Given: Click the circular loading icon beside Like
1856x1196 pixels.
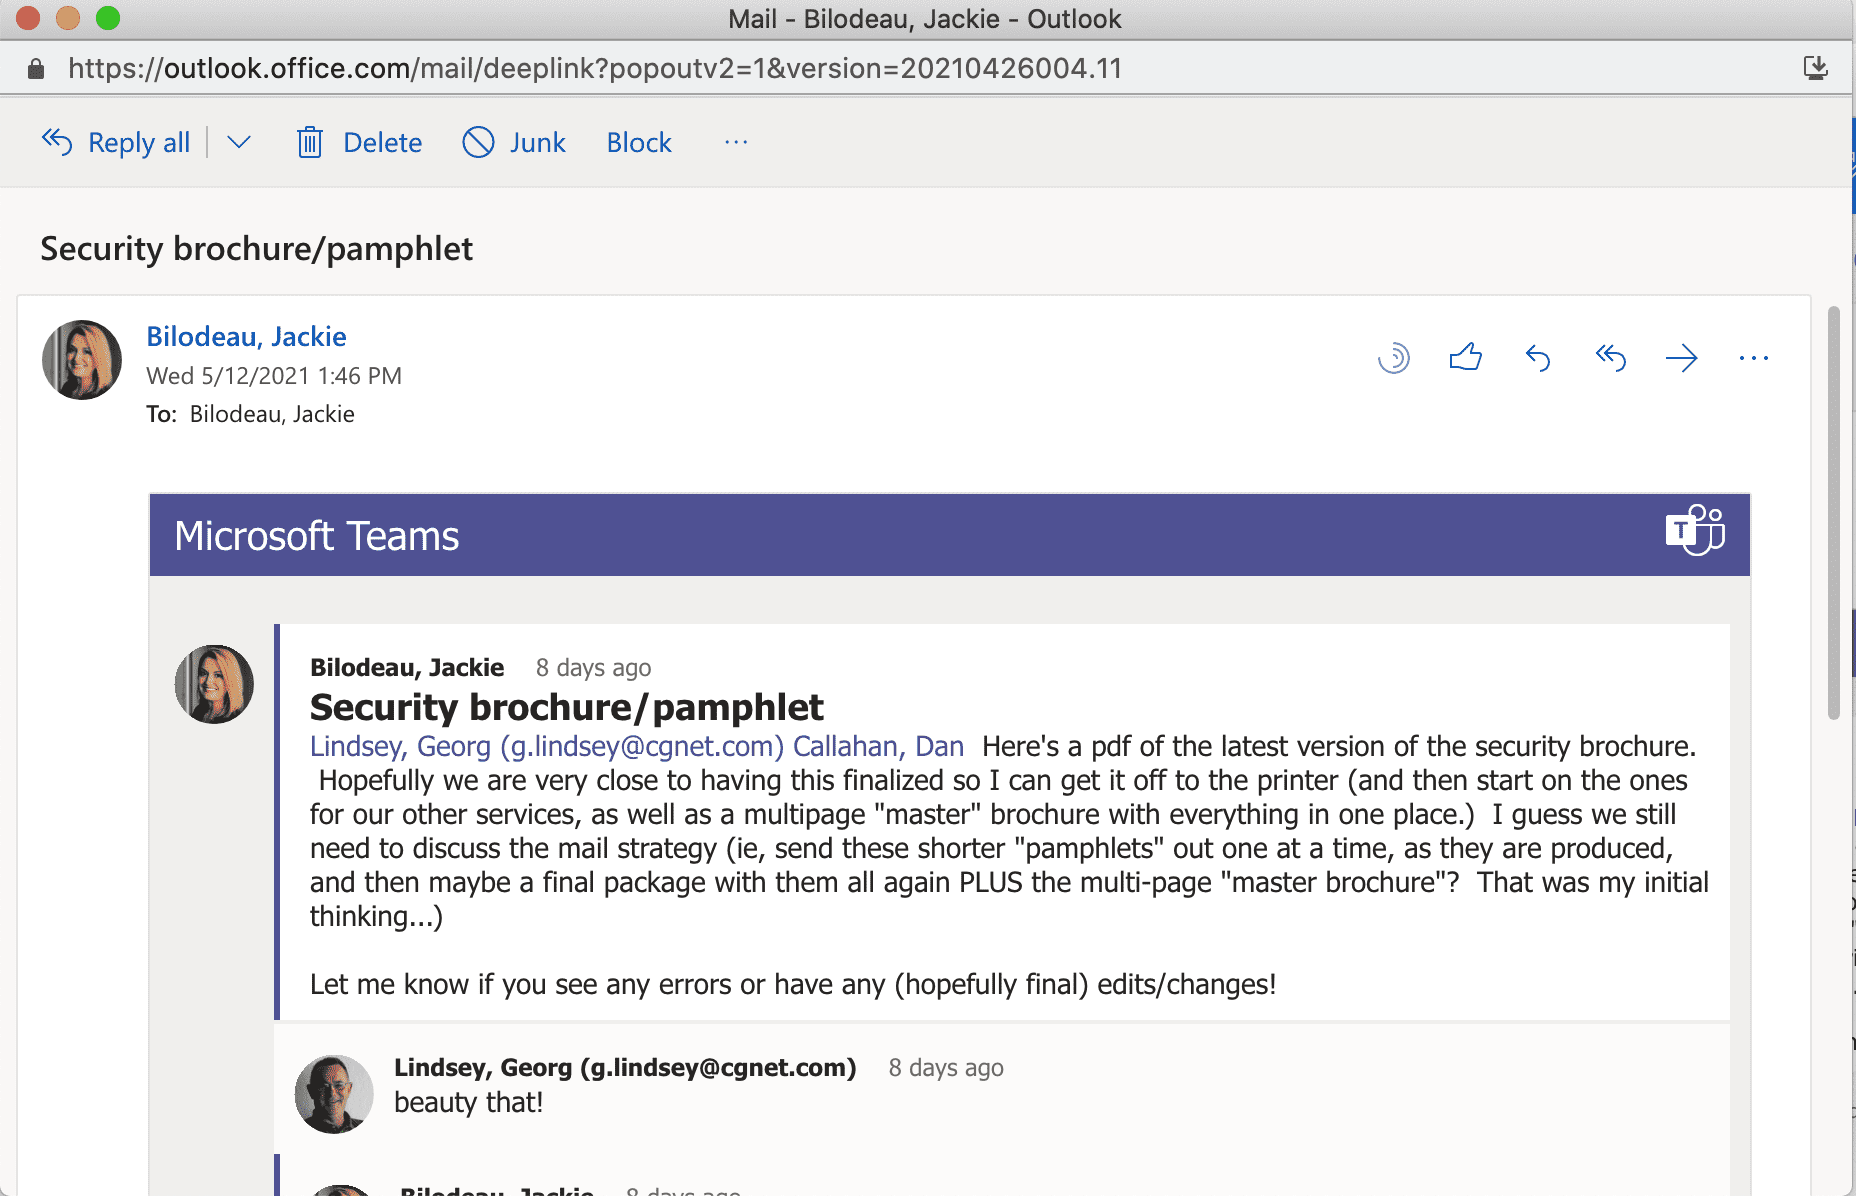Looking at the screenshot, I should click(x=1393, y=357).
